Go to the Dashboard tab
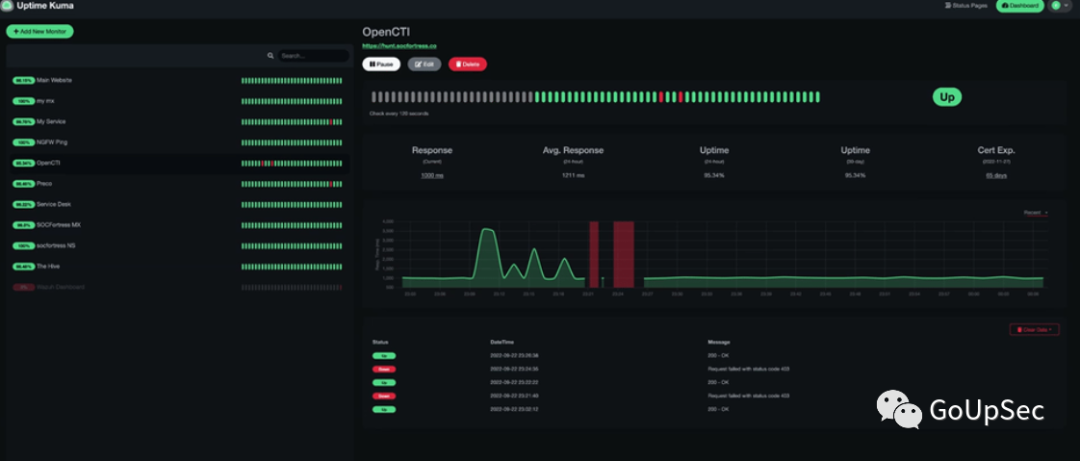 (x=1019, y=6)
